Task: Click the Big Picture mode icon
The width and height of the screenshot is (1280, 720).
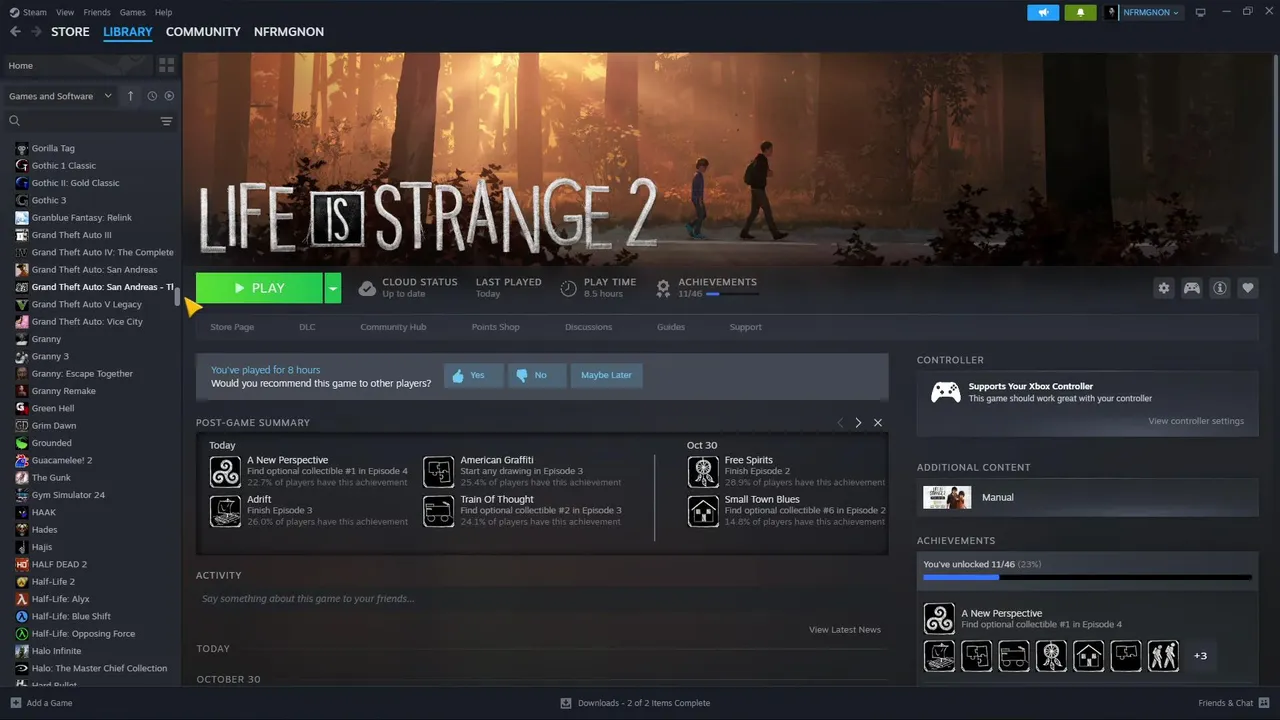Action: [x=1201, y=12]
